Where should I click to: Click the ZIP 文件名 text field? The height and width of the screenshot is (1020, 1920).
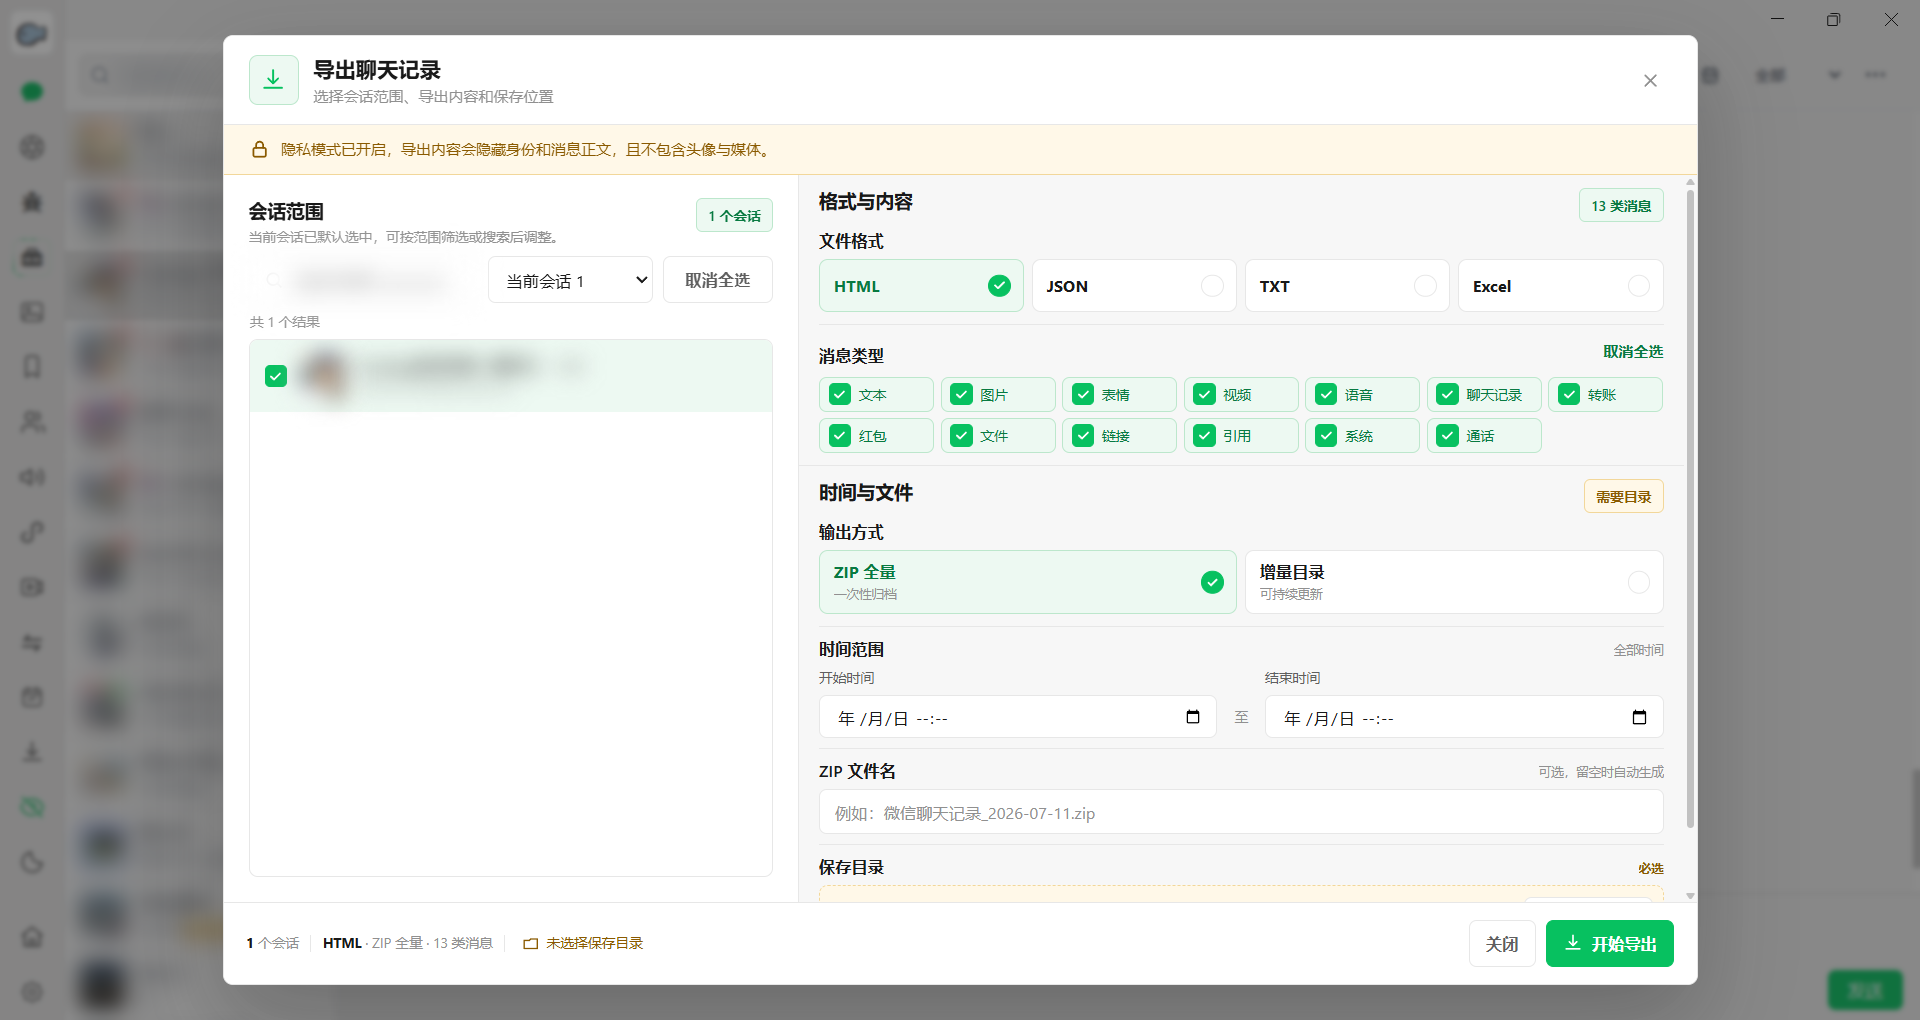click(x=1241, y=812)
